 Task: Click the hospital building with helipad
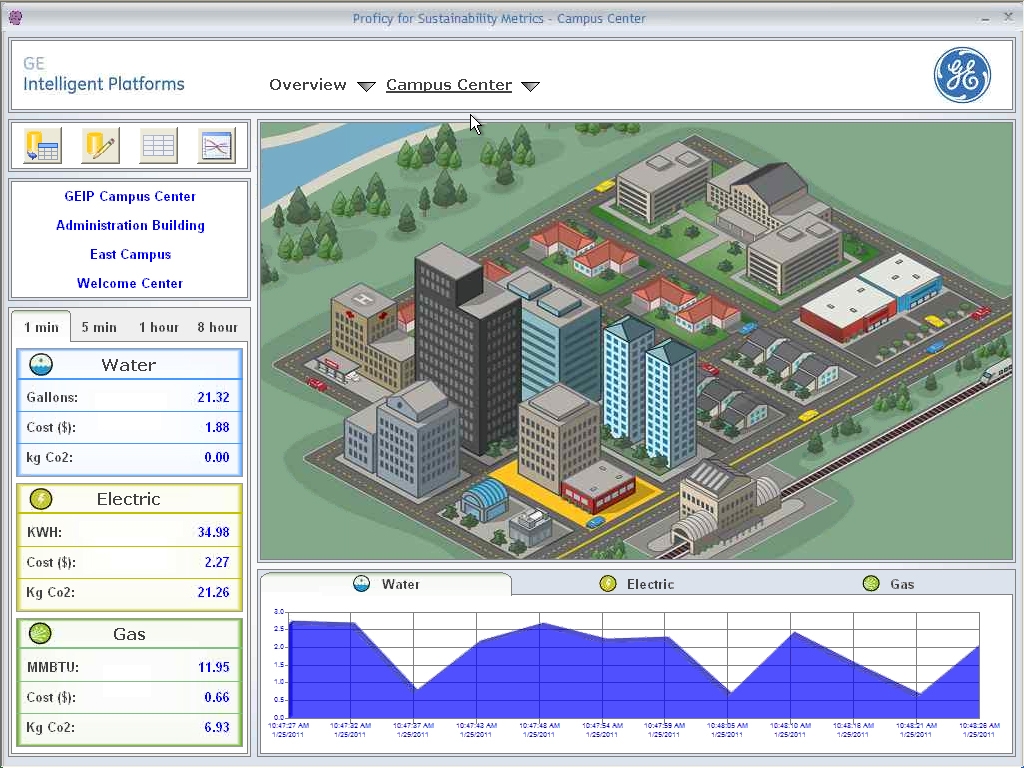pyautogui.click(x=372, y=340)
